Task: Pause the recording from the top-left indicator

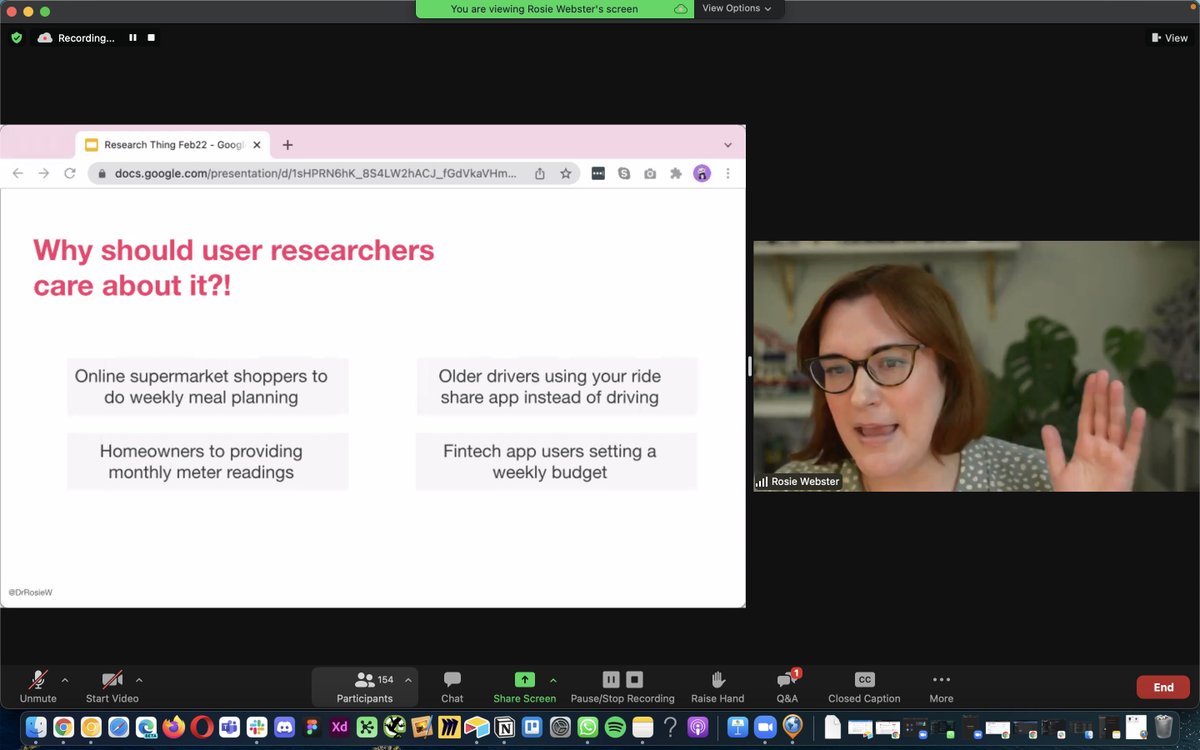Action: click(x=132, y=37)
